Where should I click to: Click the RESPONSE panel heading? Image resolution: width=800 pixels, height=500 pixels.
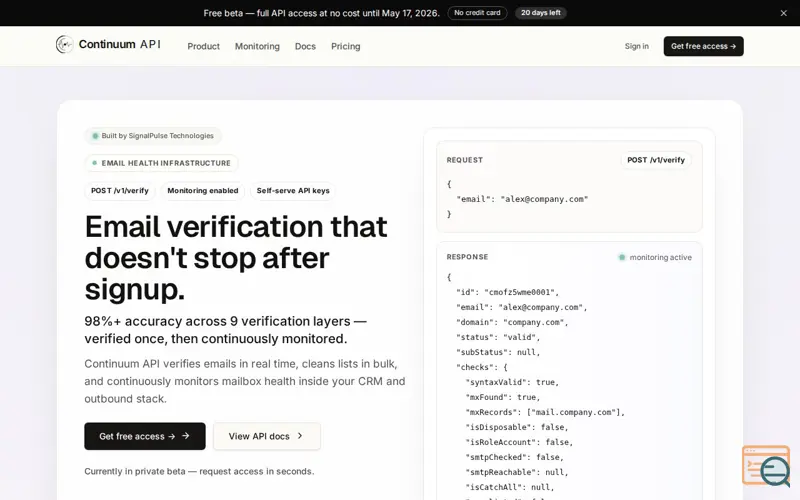[x=467, y=257]
